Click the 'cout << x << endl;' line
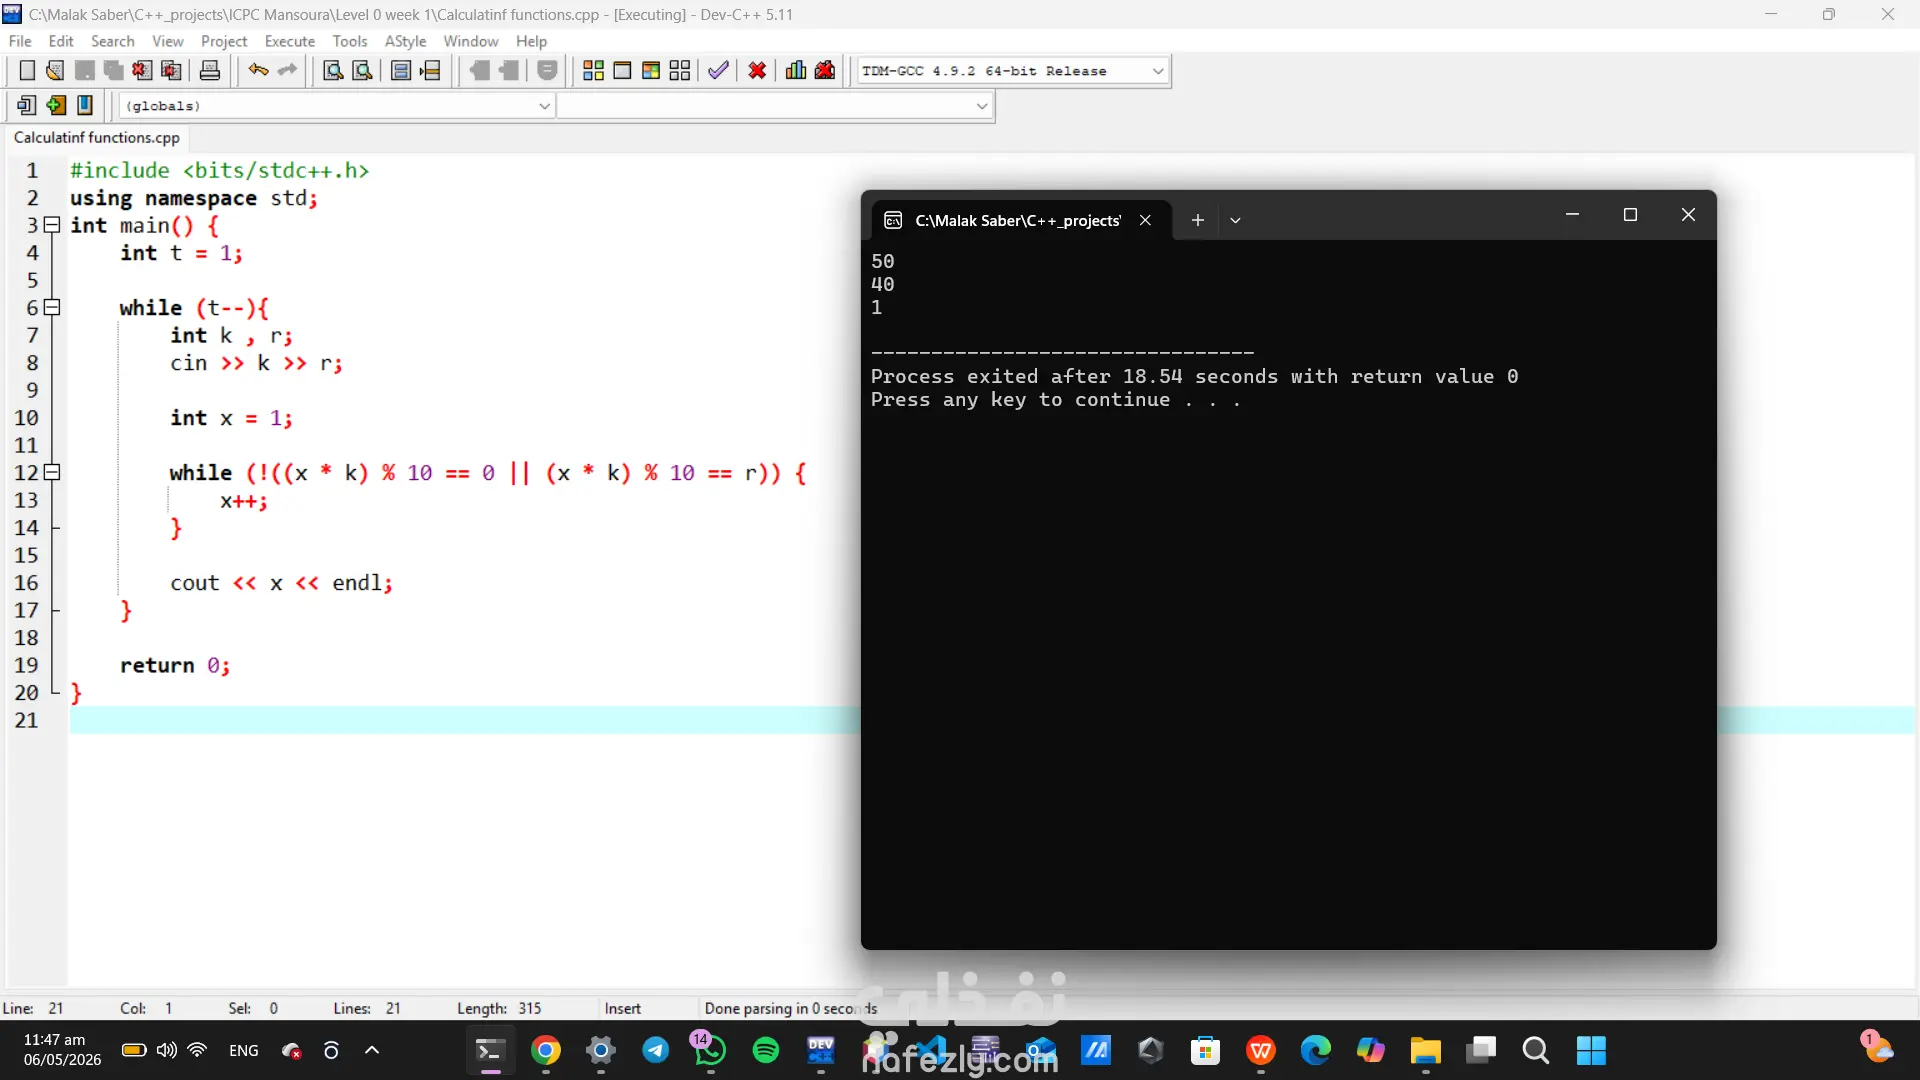This screenshot has width=1920, height=1080. pos(281,583)
